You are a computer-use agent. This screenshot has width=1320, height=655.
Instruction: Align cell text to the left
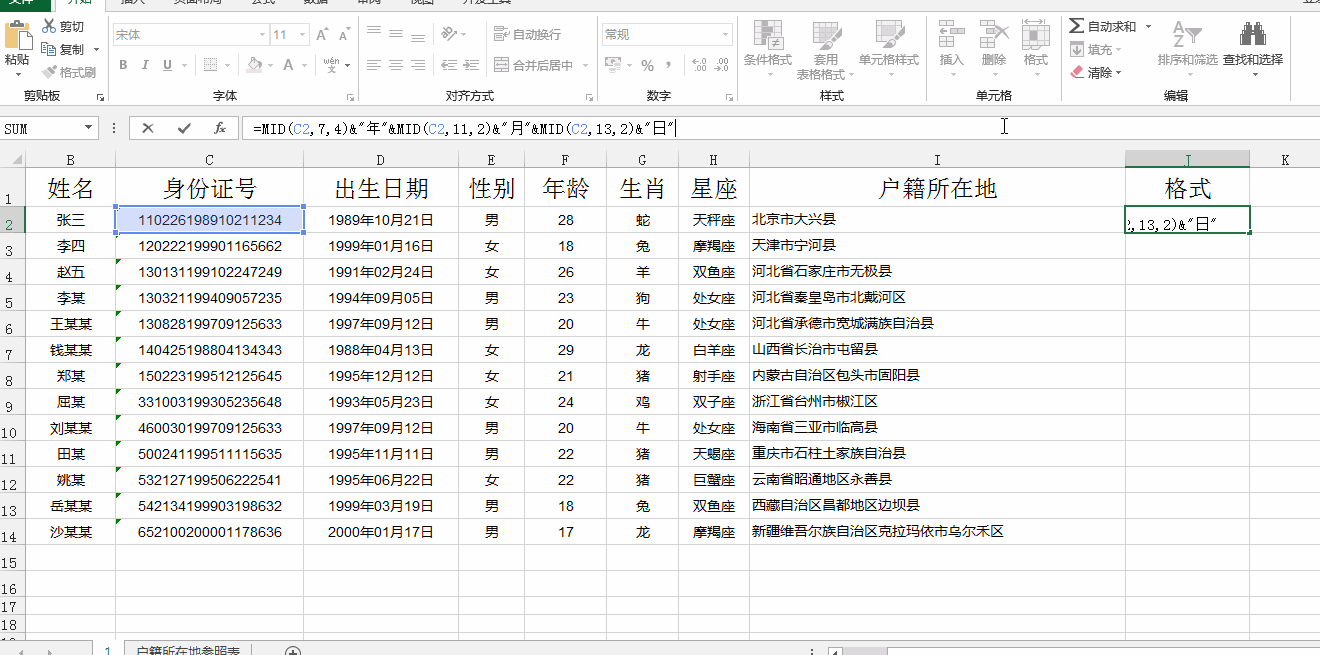(374, 65)
